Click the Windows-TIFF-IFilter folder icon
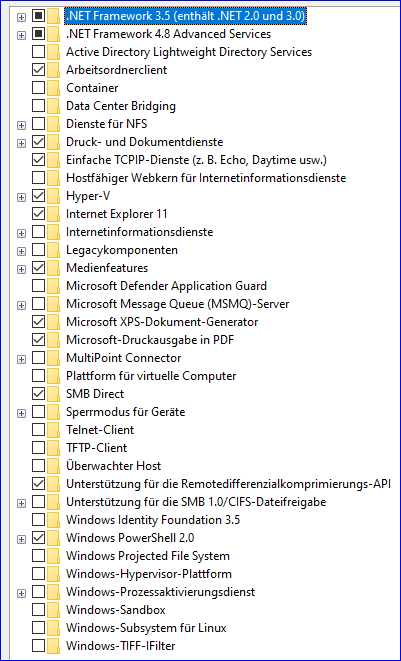401x661 pixels. click(x=53, y=645)
